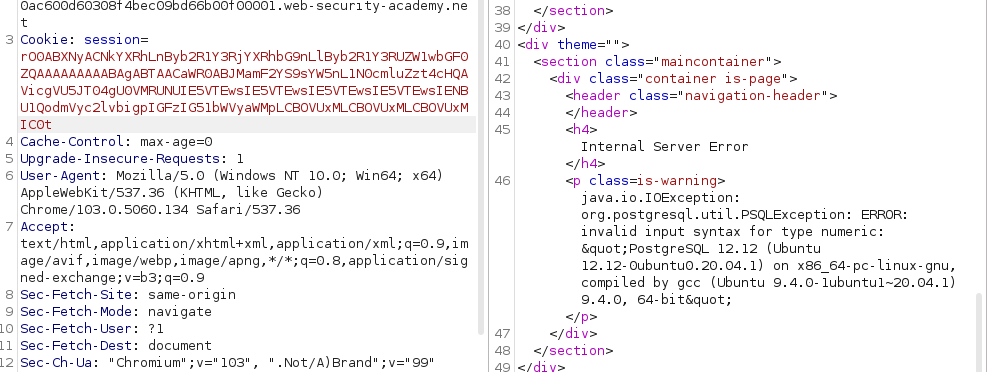Image resolution: width=988 pixels, height=372 pixels.
Task: Click the request pane vertical scrollbar thumb
Action: click(x=481, y=167)
